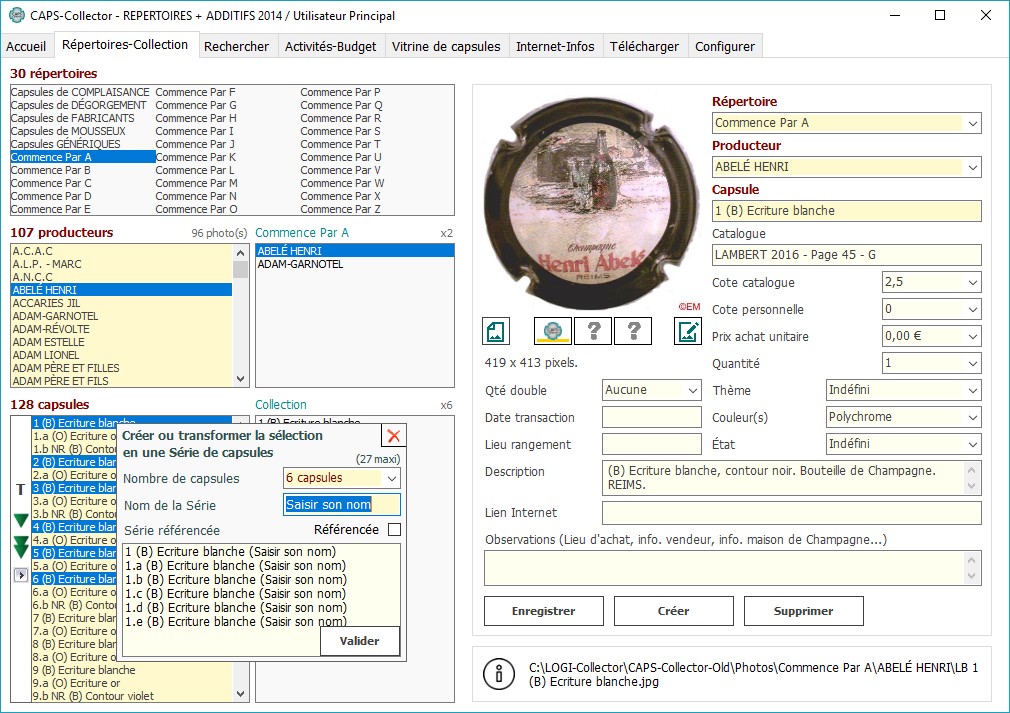The width and height of the screenshot is (1010, 713).
Task: Switch to the Accueil tab
Action: coord(26,46)
